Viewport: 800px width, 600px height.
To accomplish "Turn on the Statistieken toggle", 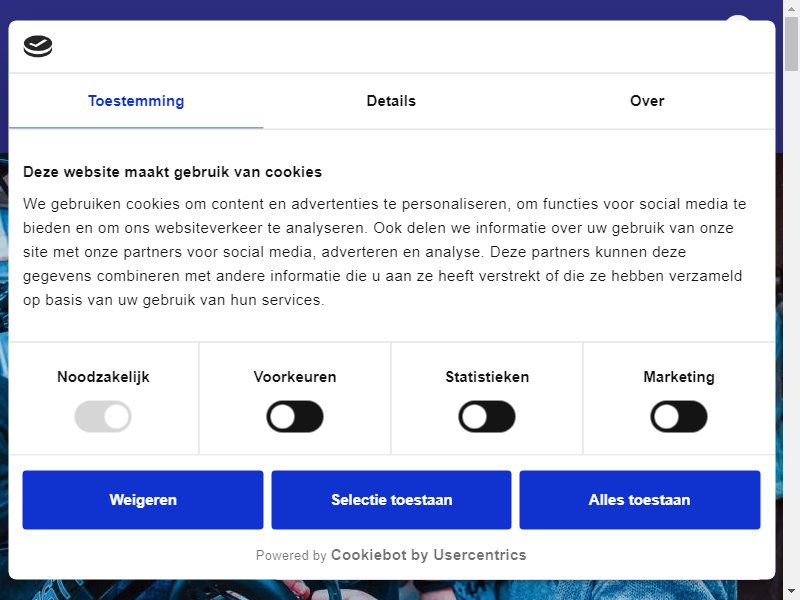I will click(x=487, y=416).
